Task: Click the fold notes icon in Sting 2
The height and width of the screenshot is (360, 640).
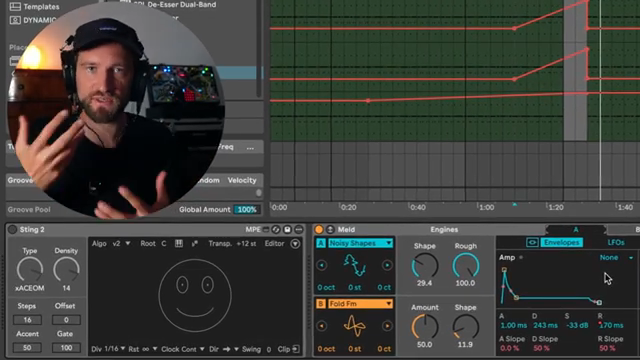Action: point(195,243)
